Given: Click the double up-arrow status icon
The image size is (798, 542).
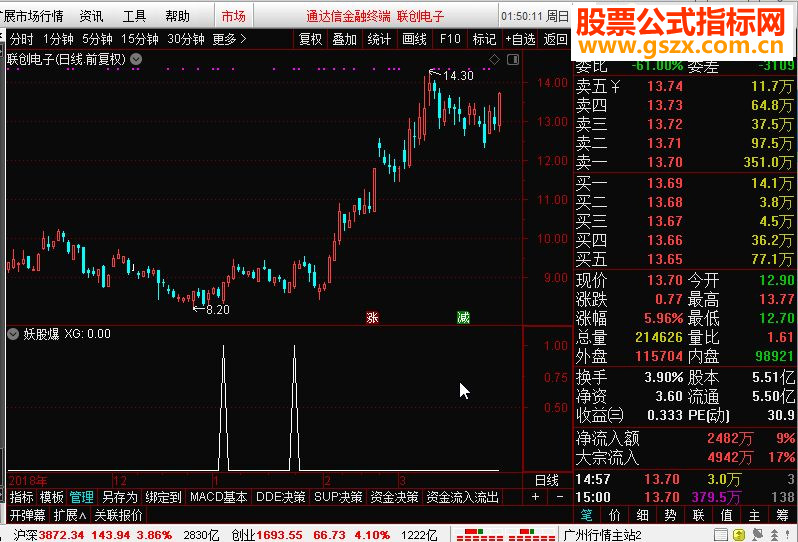Looking at the screenshot, I should point(775,535).
